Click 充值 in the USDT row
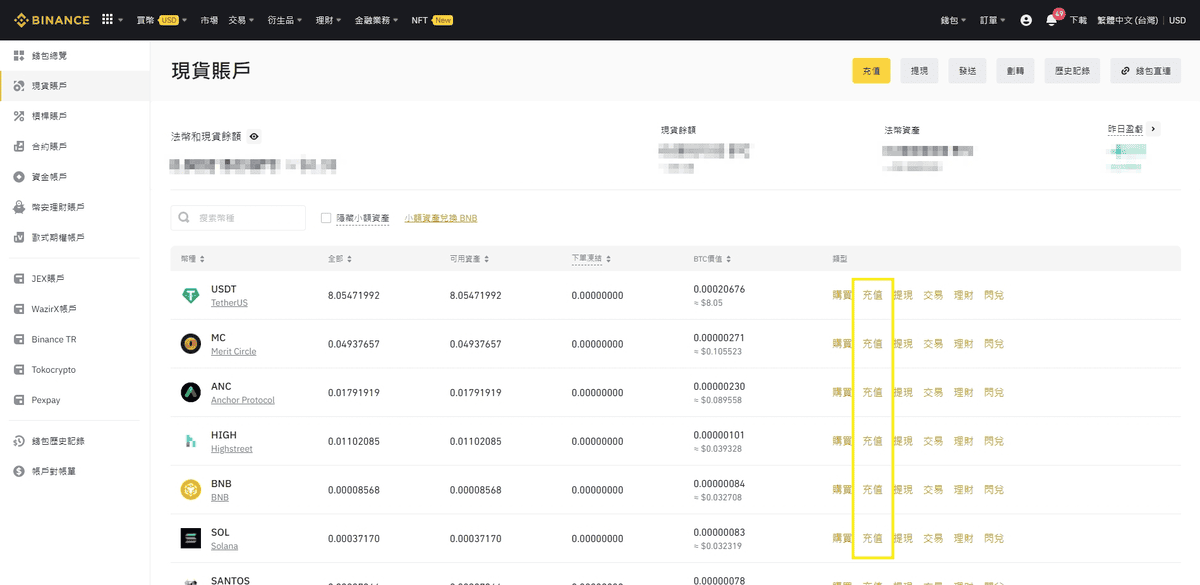 872,295
